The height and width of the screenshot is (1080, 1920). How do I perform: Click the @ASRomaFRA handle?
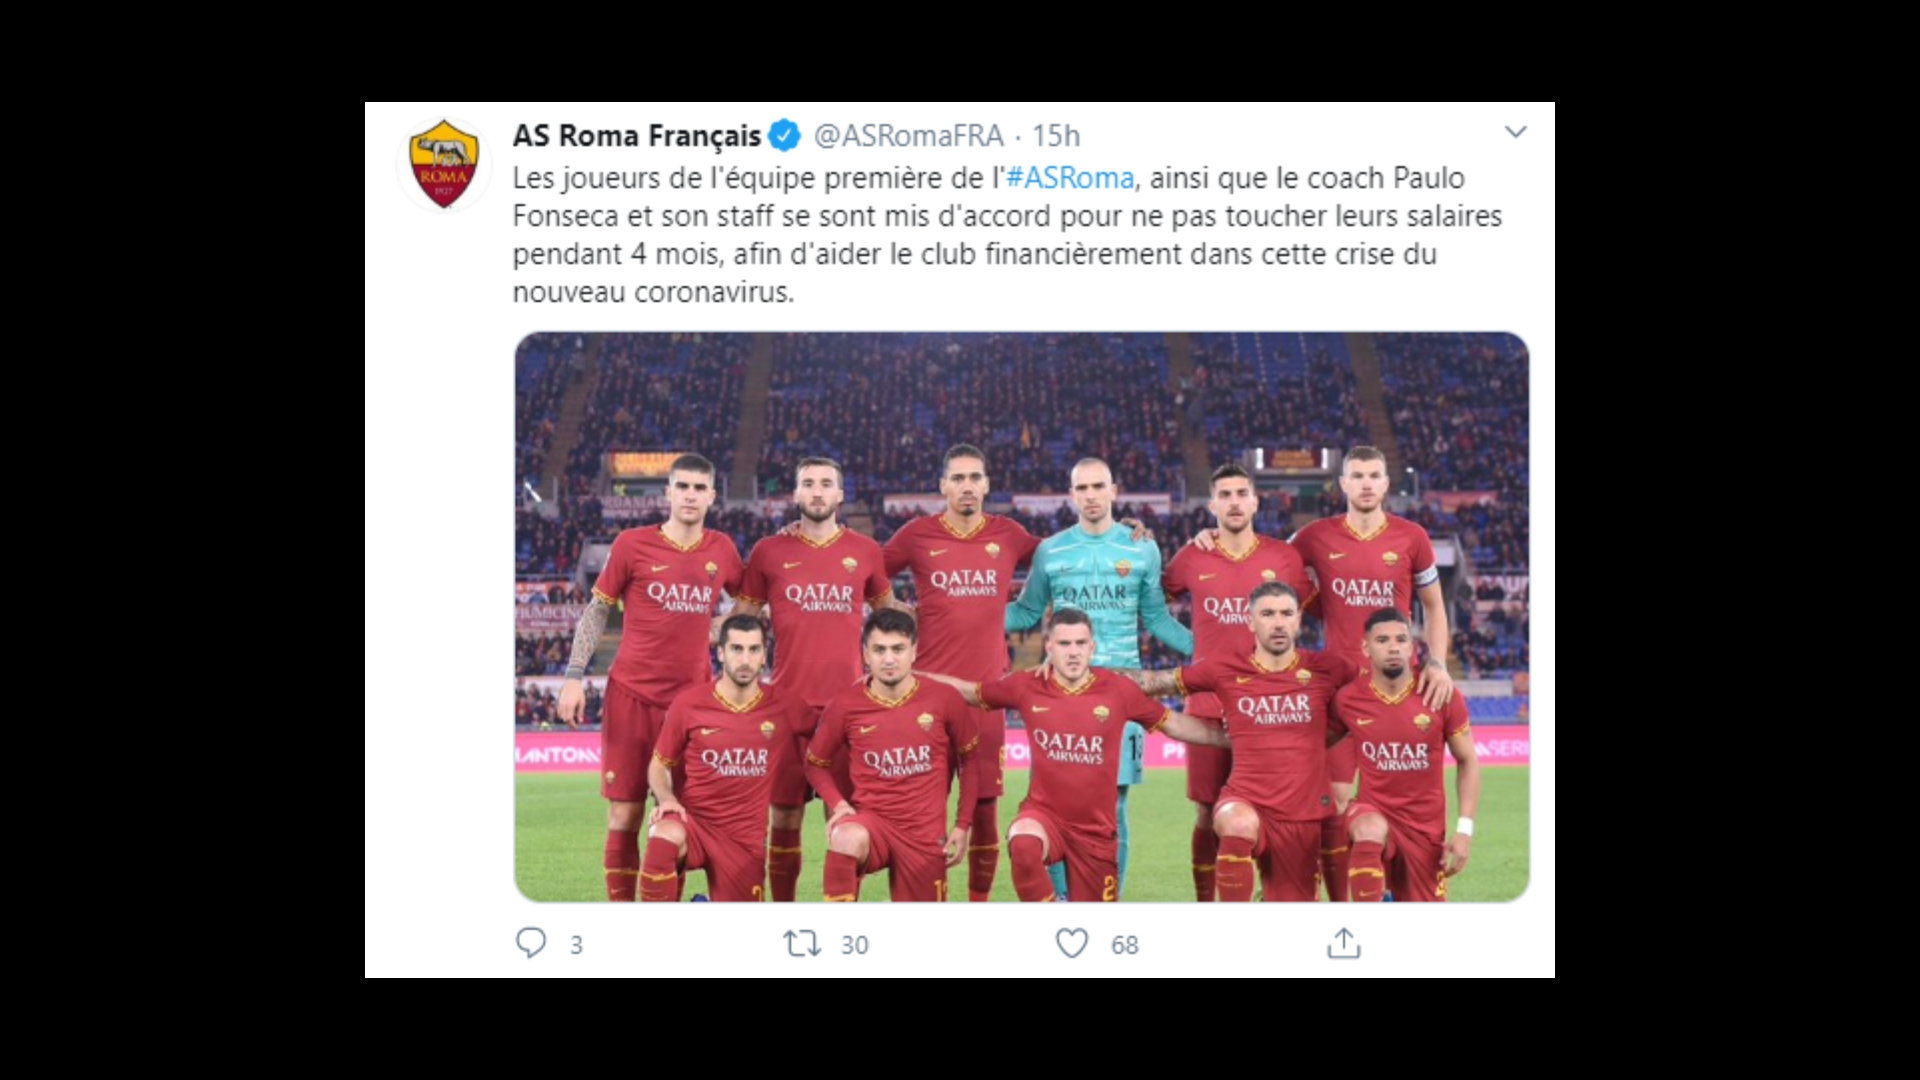tap(908, 135)
